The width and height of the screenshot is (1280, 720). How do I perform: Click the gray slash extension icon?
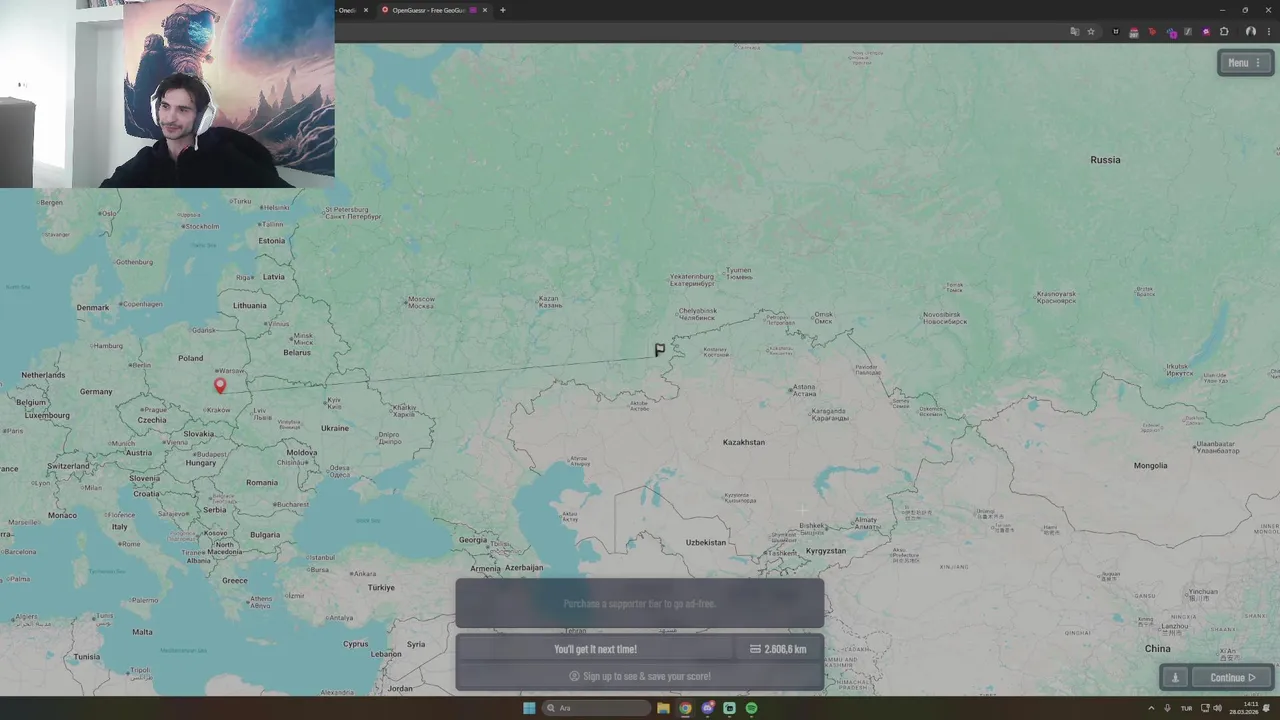(1188, 32)
